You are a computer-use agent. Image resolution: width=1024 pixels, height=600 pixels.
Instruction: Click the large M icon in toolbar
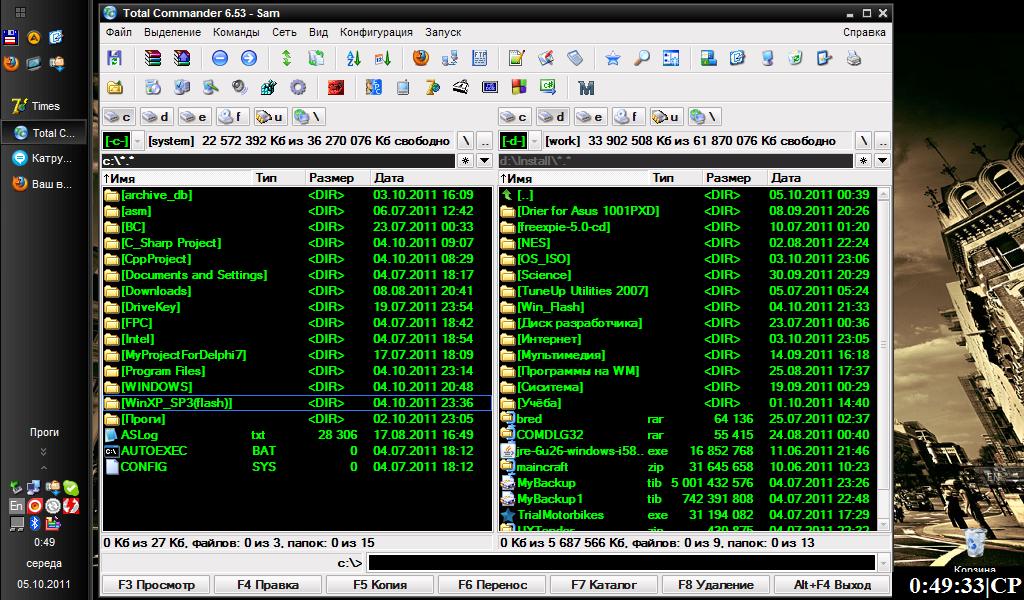click(x=586, y=87)
